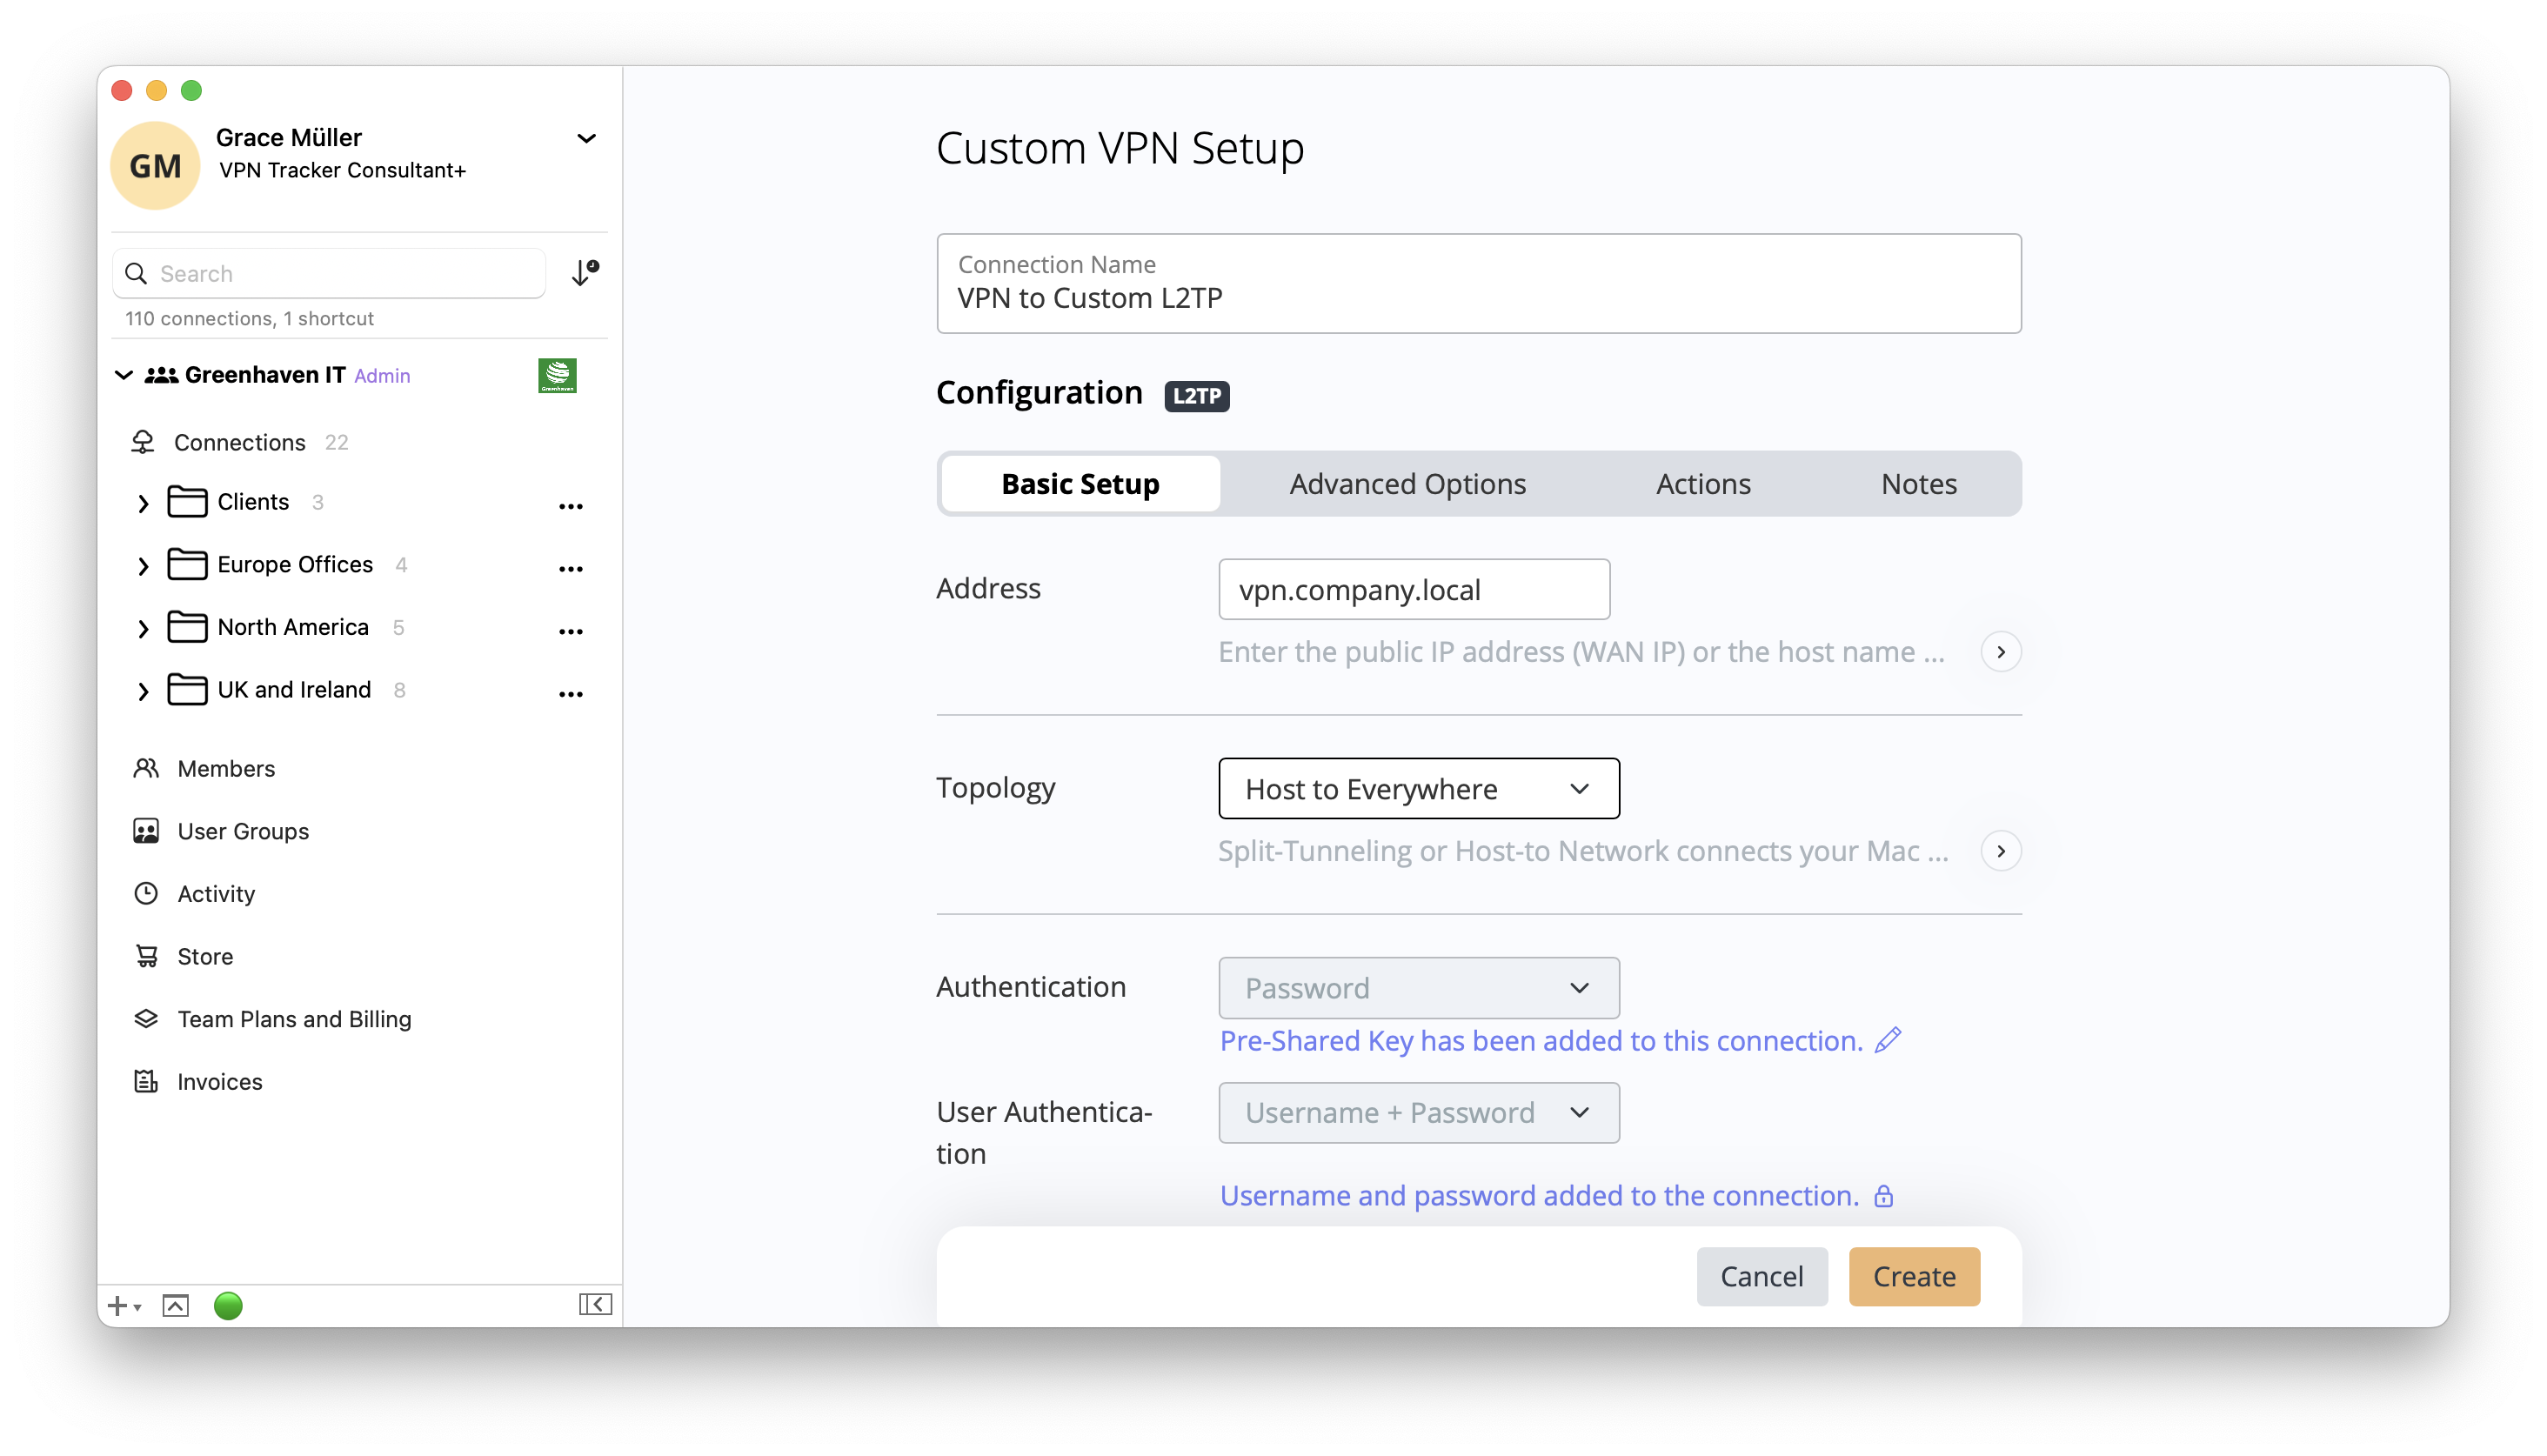Click the lock icon after username message
This screenshot has width=2547, height=1456.
coord(1883,1196)
